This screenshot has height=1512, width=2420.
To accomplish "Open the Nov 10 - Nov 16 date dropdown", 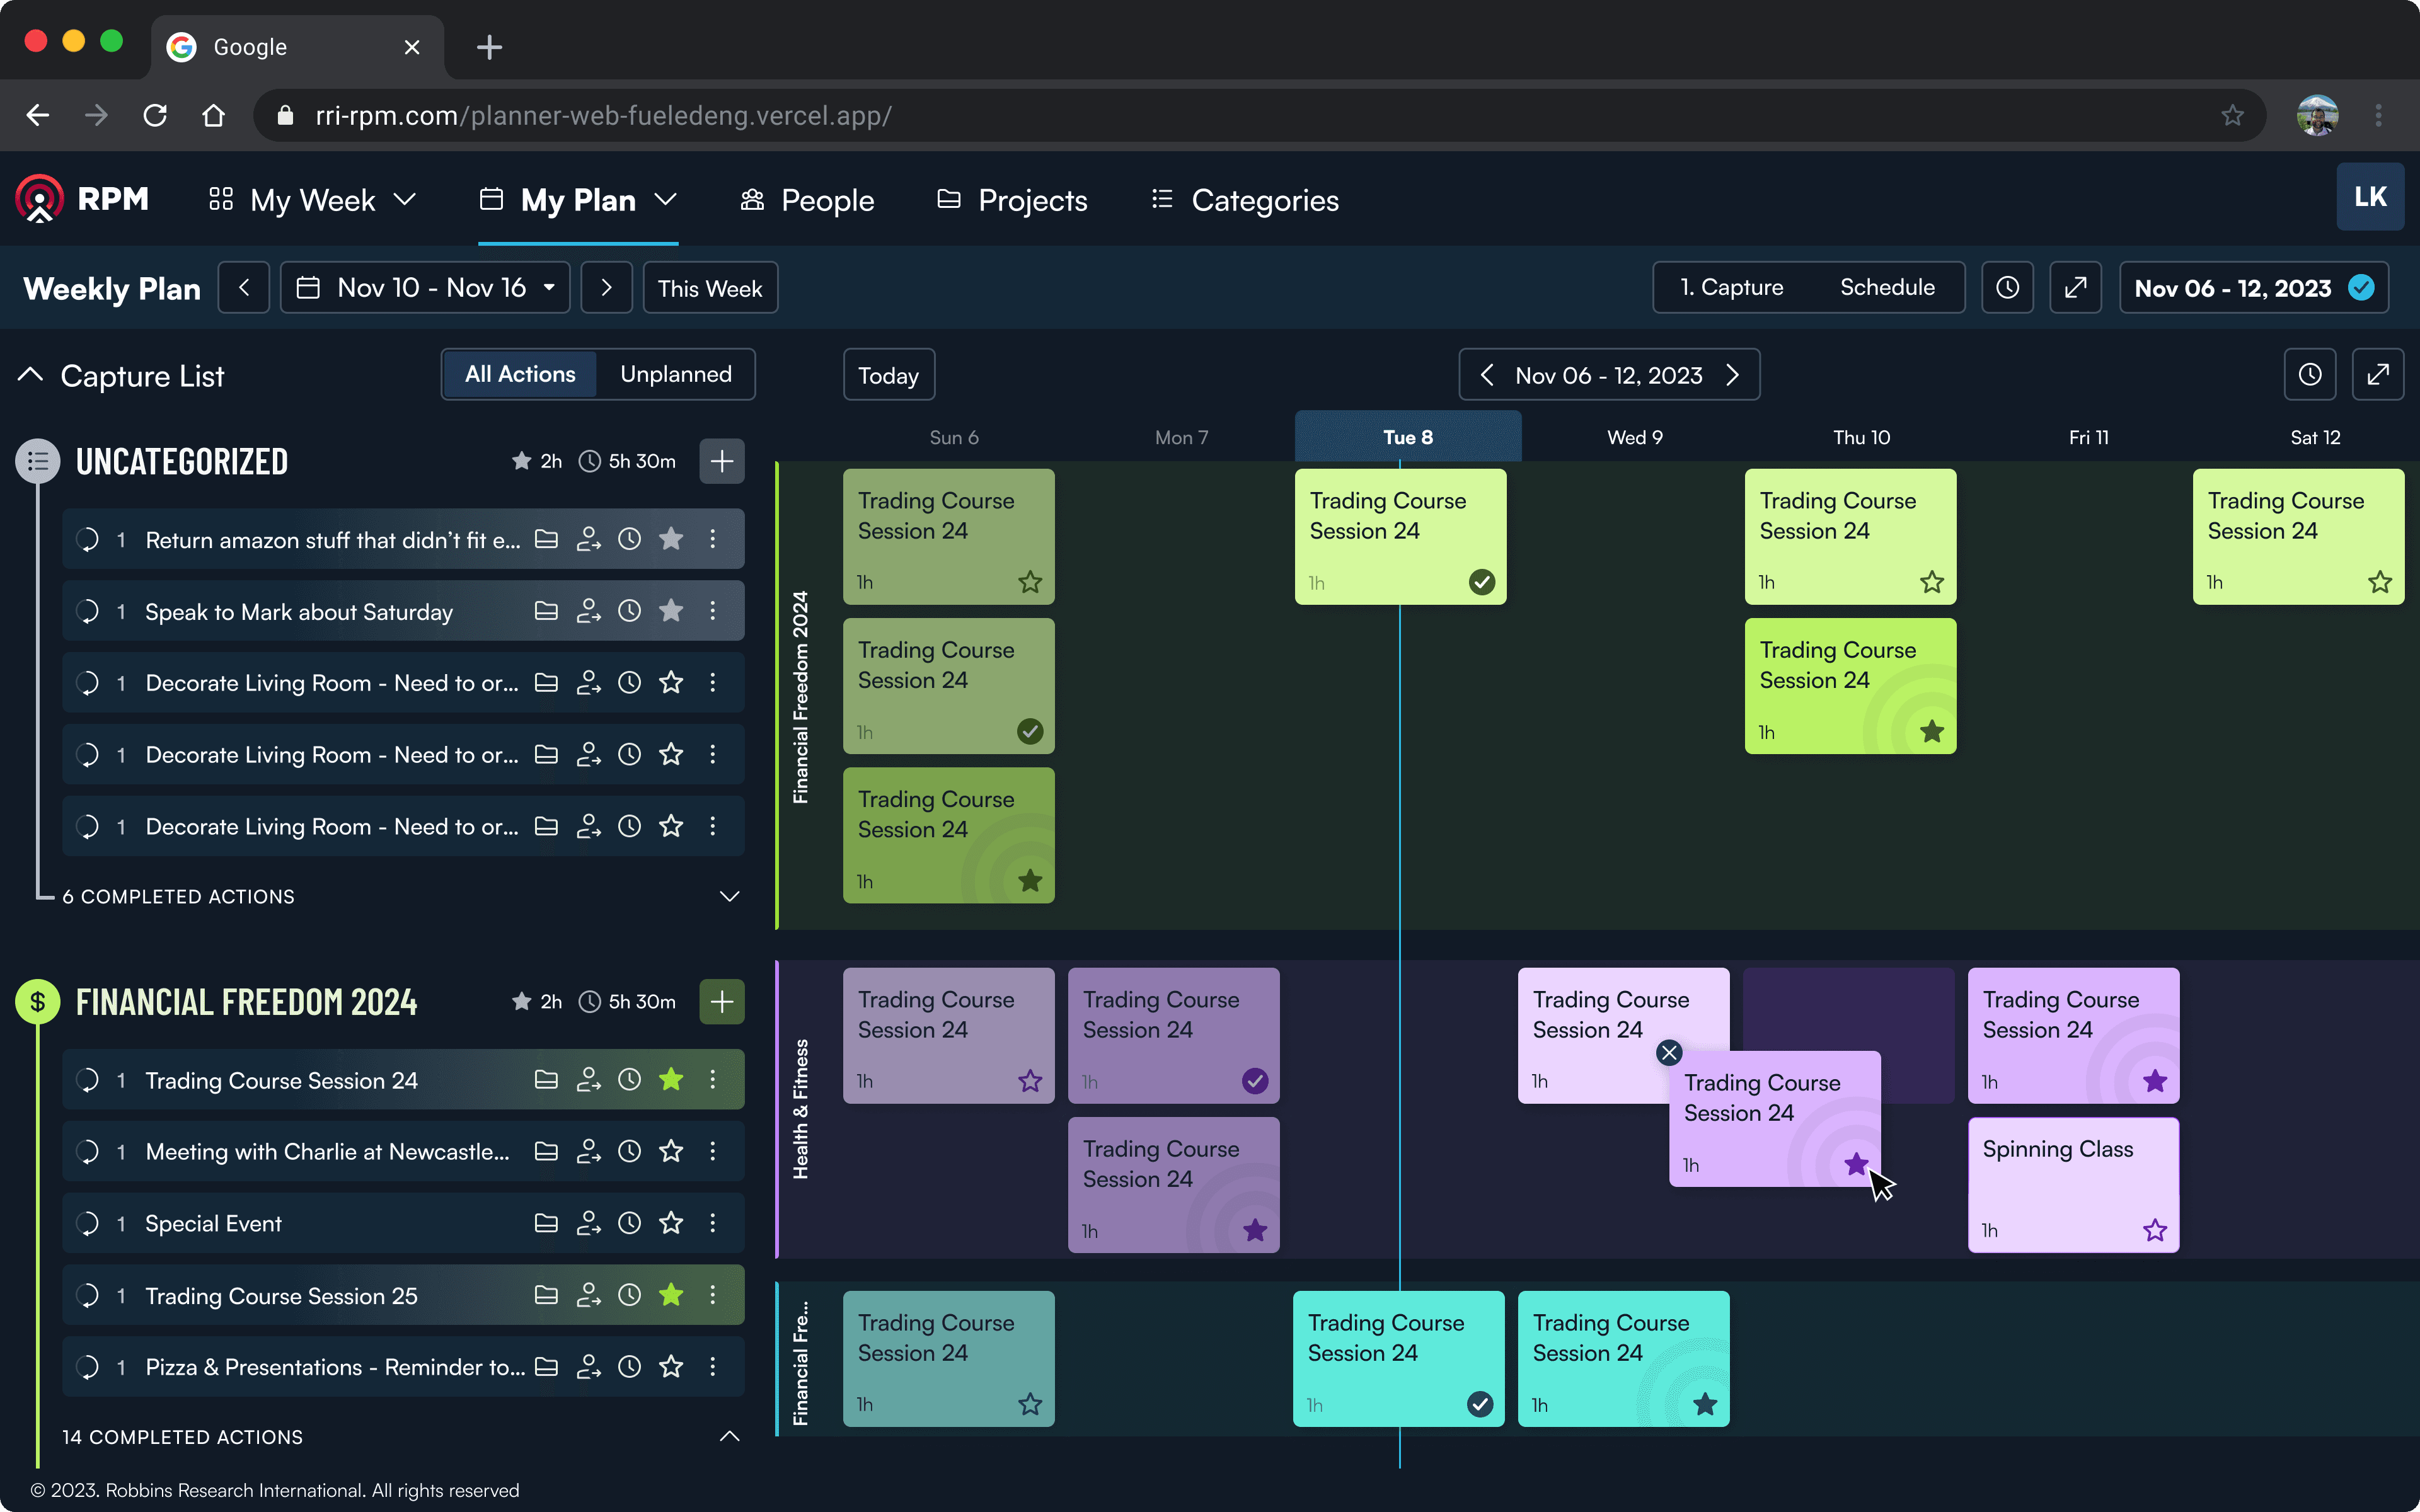I will click(425, 288).
